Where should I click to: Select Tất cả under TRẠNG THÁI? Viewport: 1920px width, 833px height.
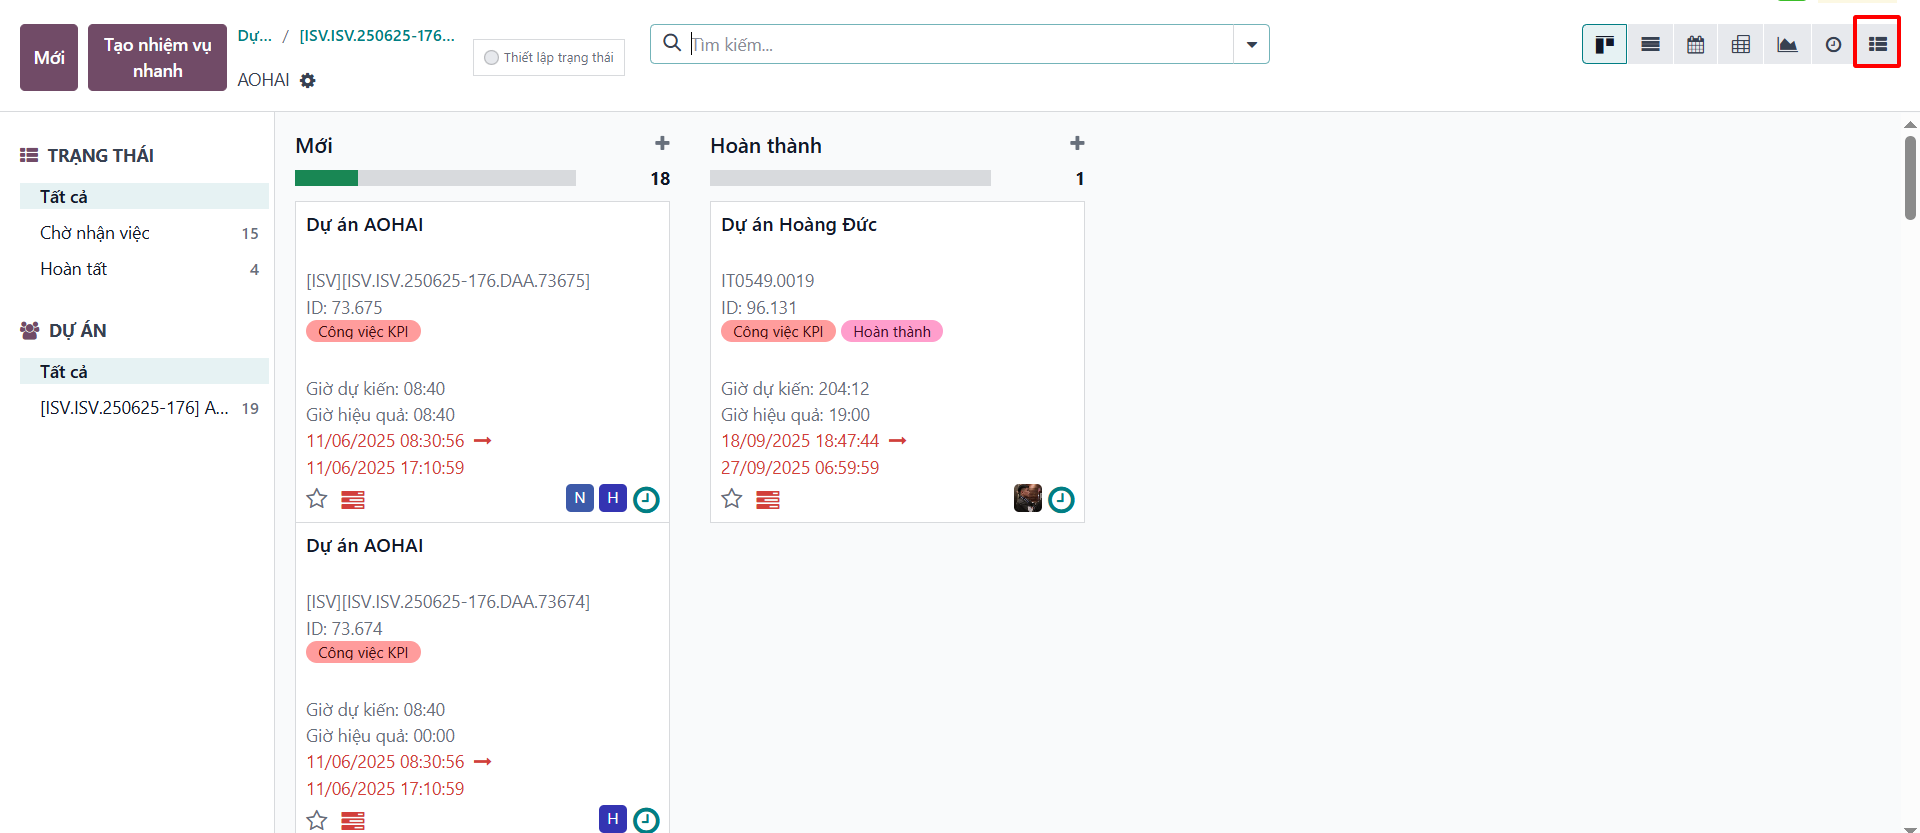pyautogui.click(x=144, y=196)
